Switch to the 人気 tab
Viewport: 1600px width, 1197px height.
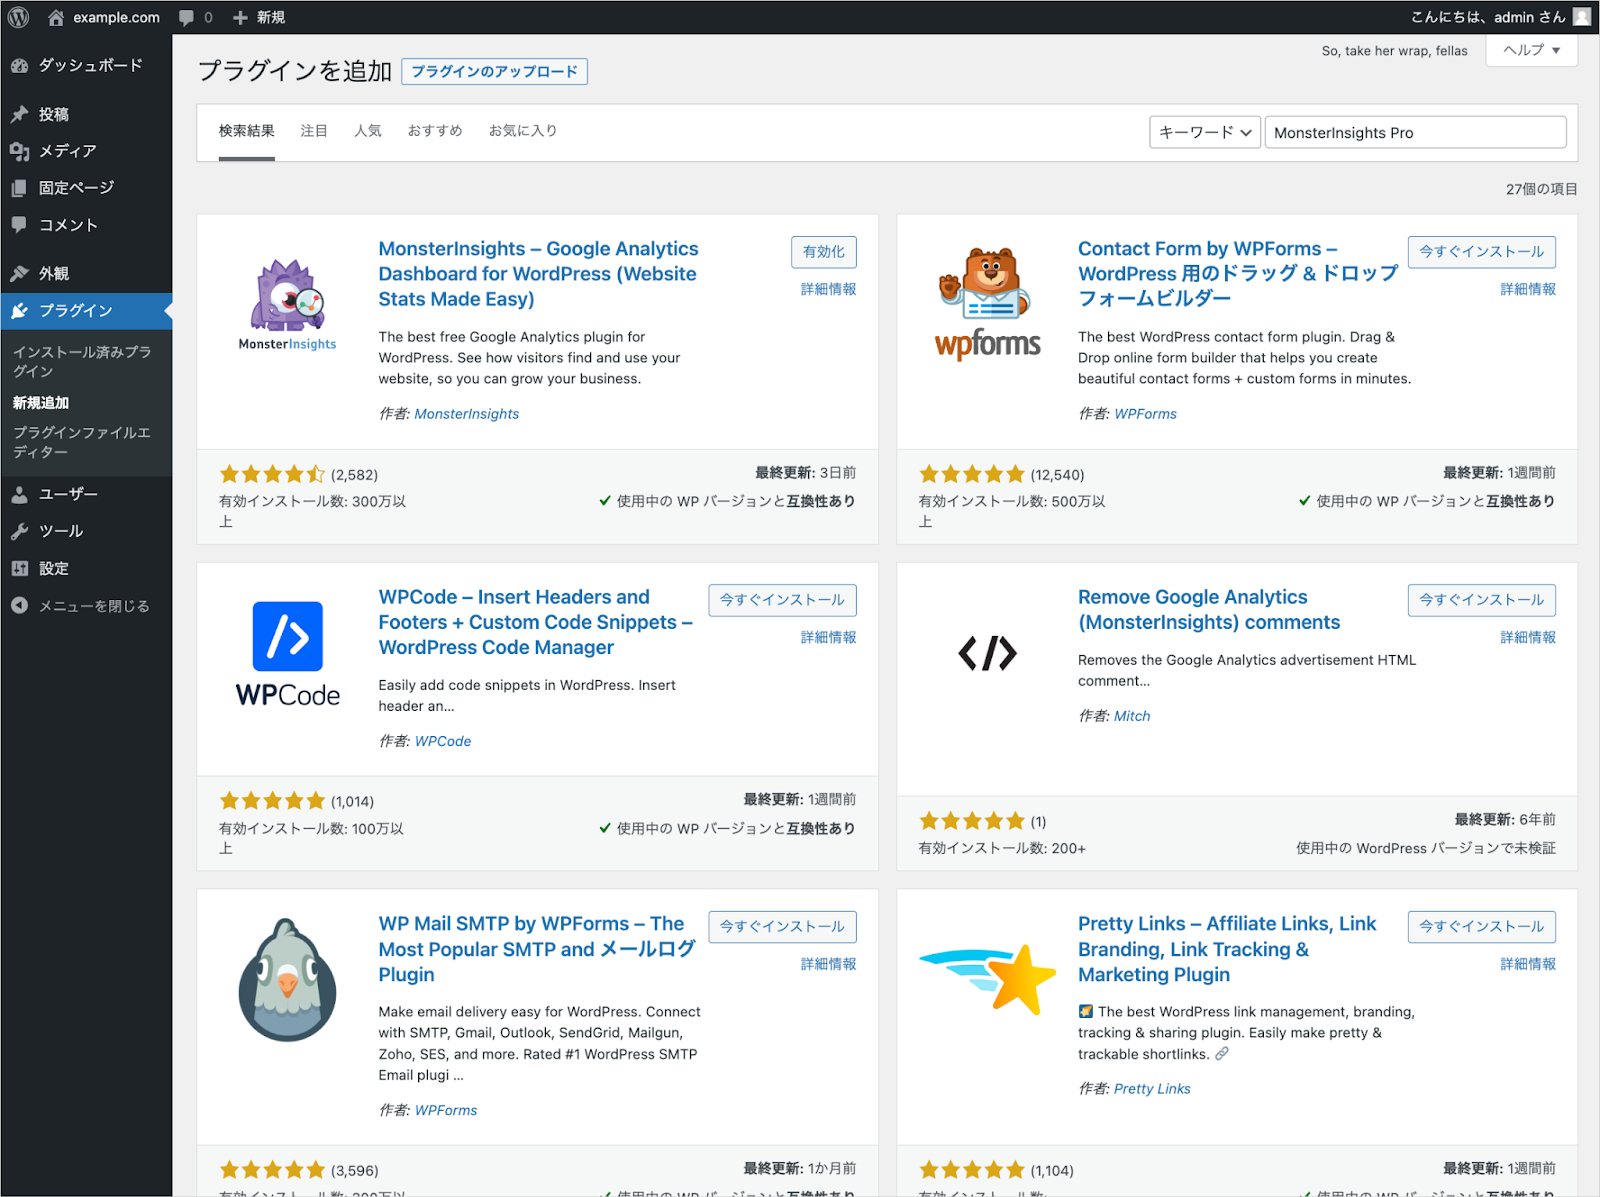tap(368, 131)
